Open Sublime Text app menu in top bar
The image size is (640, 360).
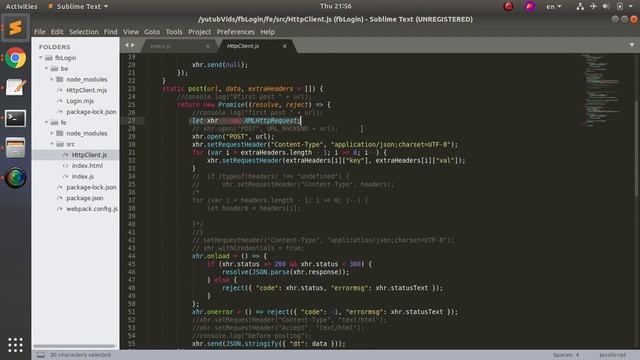click(78, 6)
